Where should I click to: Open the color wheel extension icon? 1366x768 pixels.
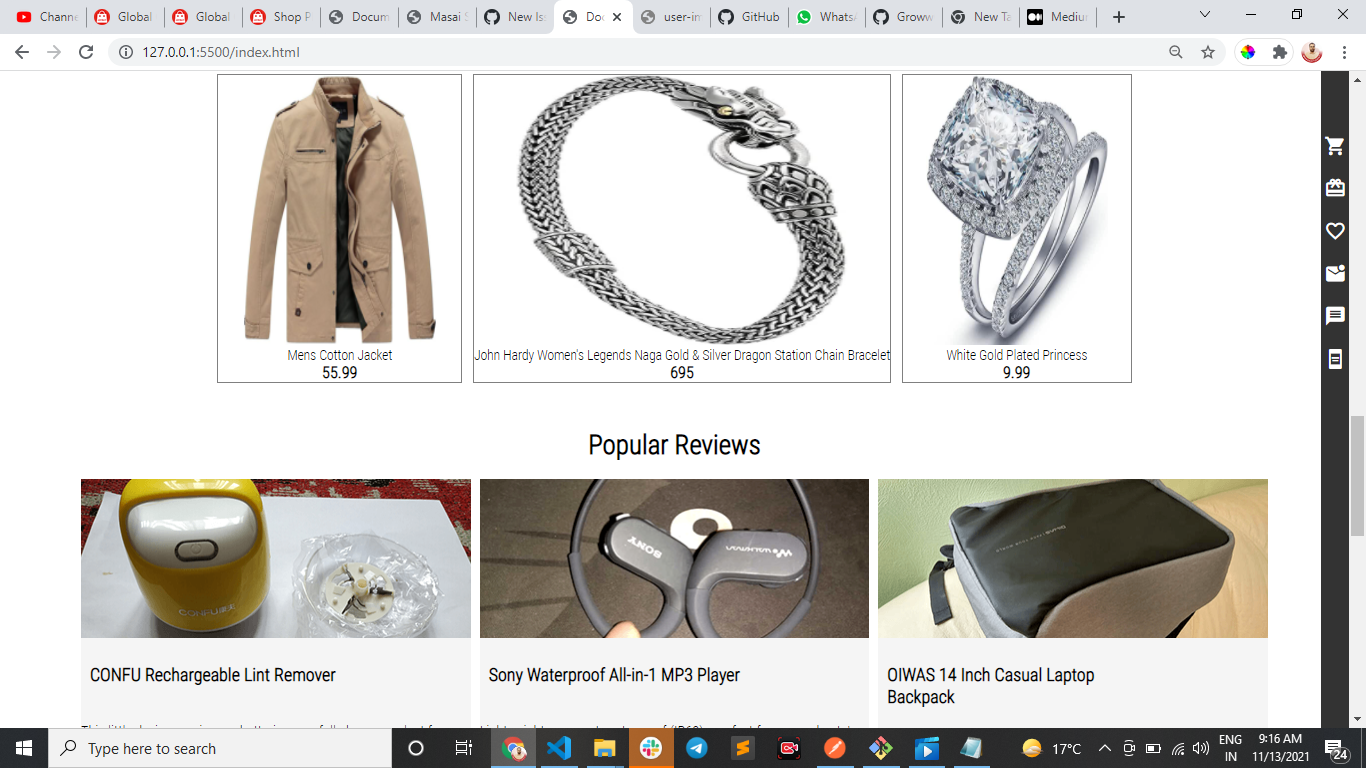click(1247, 52)
